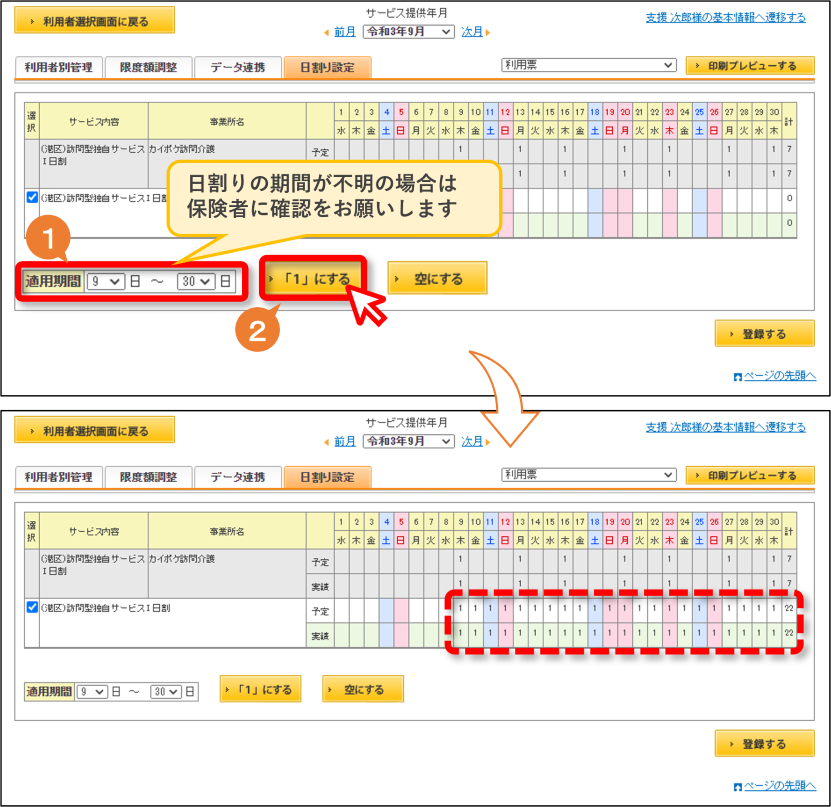Open the lower 適用期間 start day 9 dropdown
This screenshot has height=807, width=831.
(x=92, y=692)
